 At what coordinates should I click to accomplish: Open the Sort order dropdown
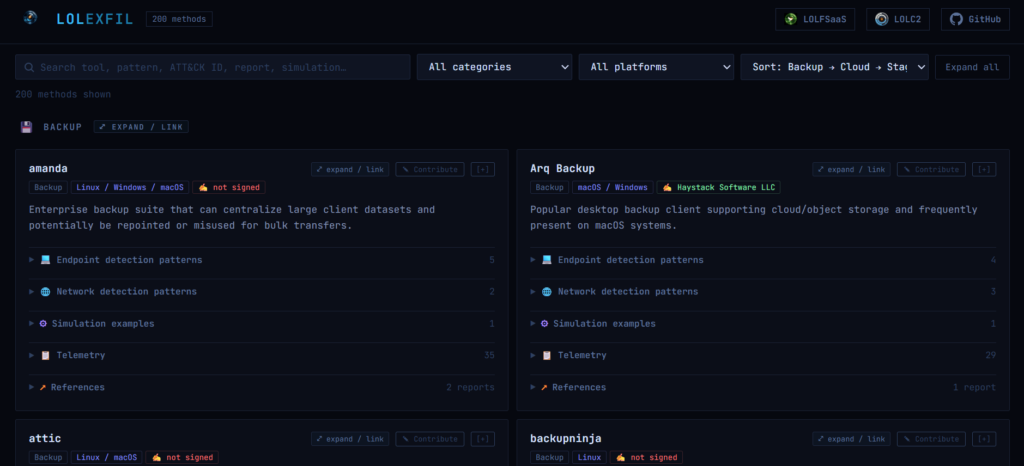(835, 67)
